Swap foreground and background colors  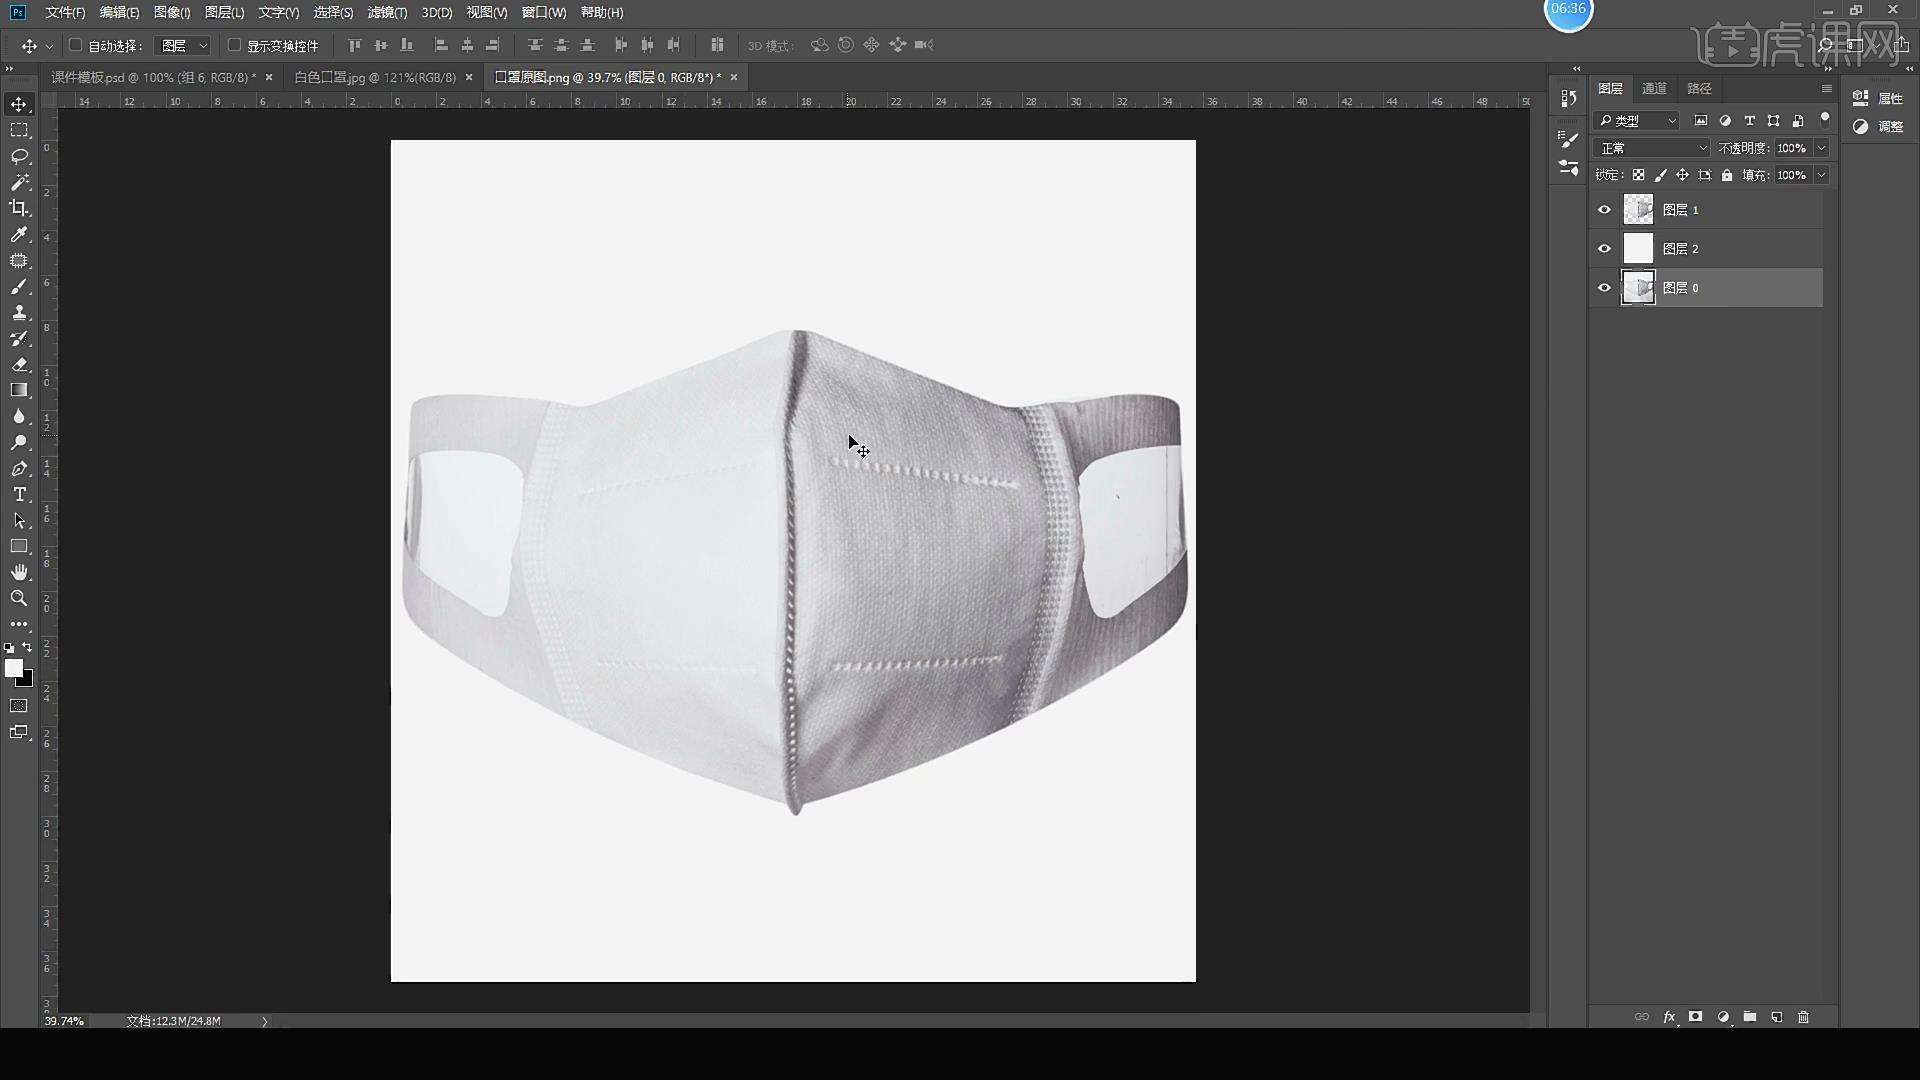point(27,648)
